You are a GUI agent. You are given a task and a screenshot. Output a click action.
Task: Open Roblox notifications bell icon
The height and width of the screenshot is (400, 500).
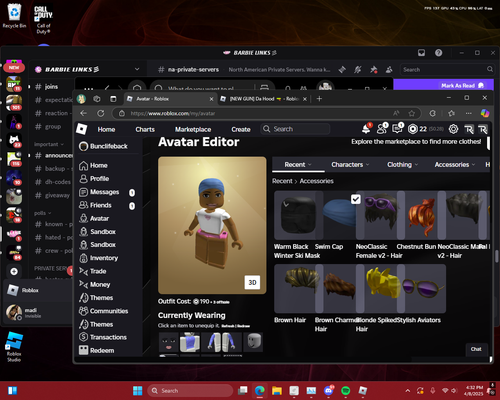click(x=366, y=129)
